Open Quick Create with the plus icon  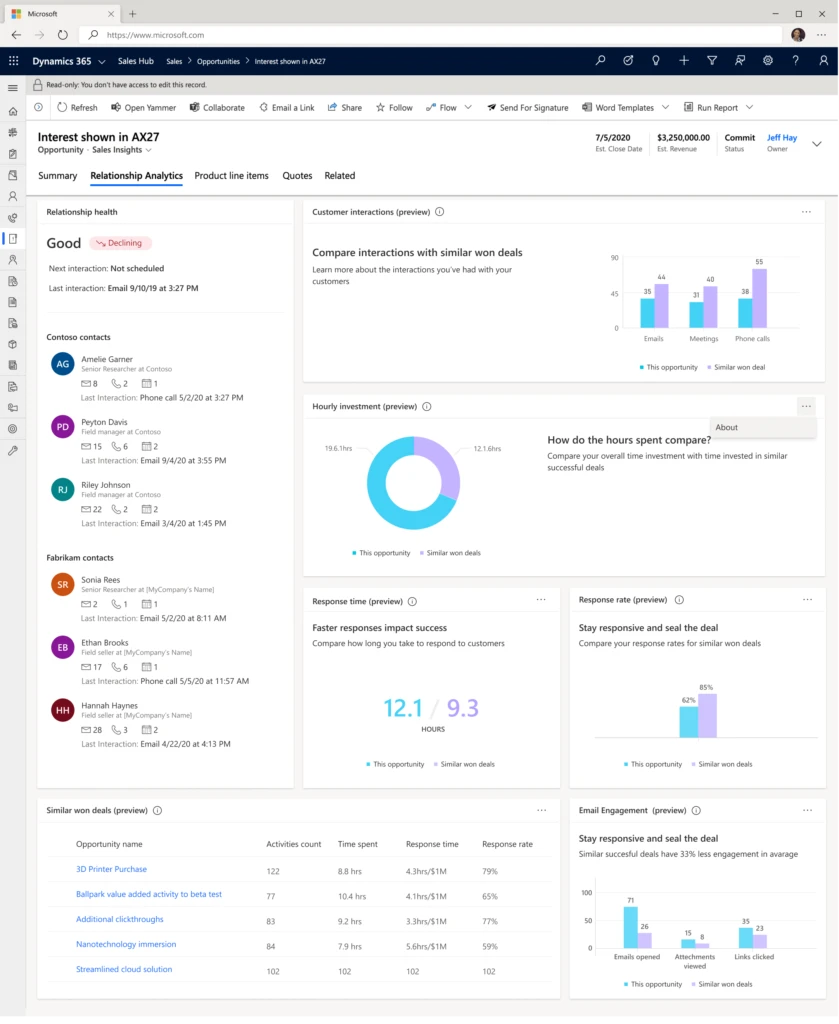coord(684,61)
